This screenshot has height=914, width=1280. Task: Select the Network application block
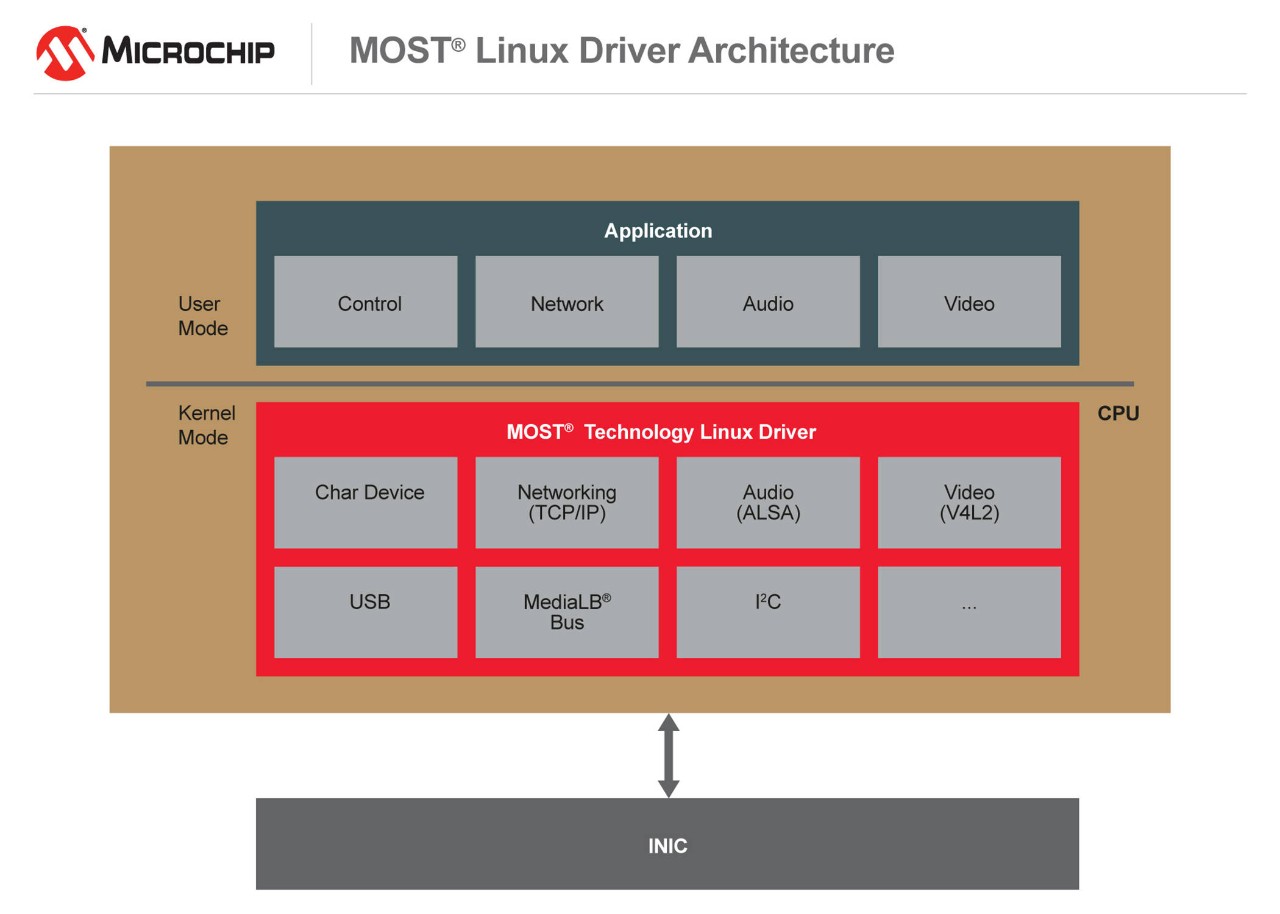pyautogui.click(x=567, y=302)
